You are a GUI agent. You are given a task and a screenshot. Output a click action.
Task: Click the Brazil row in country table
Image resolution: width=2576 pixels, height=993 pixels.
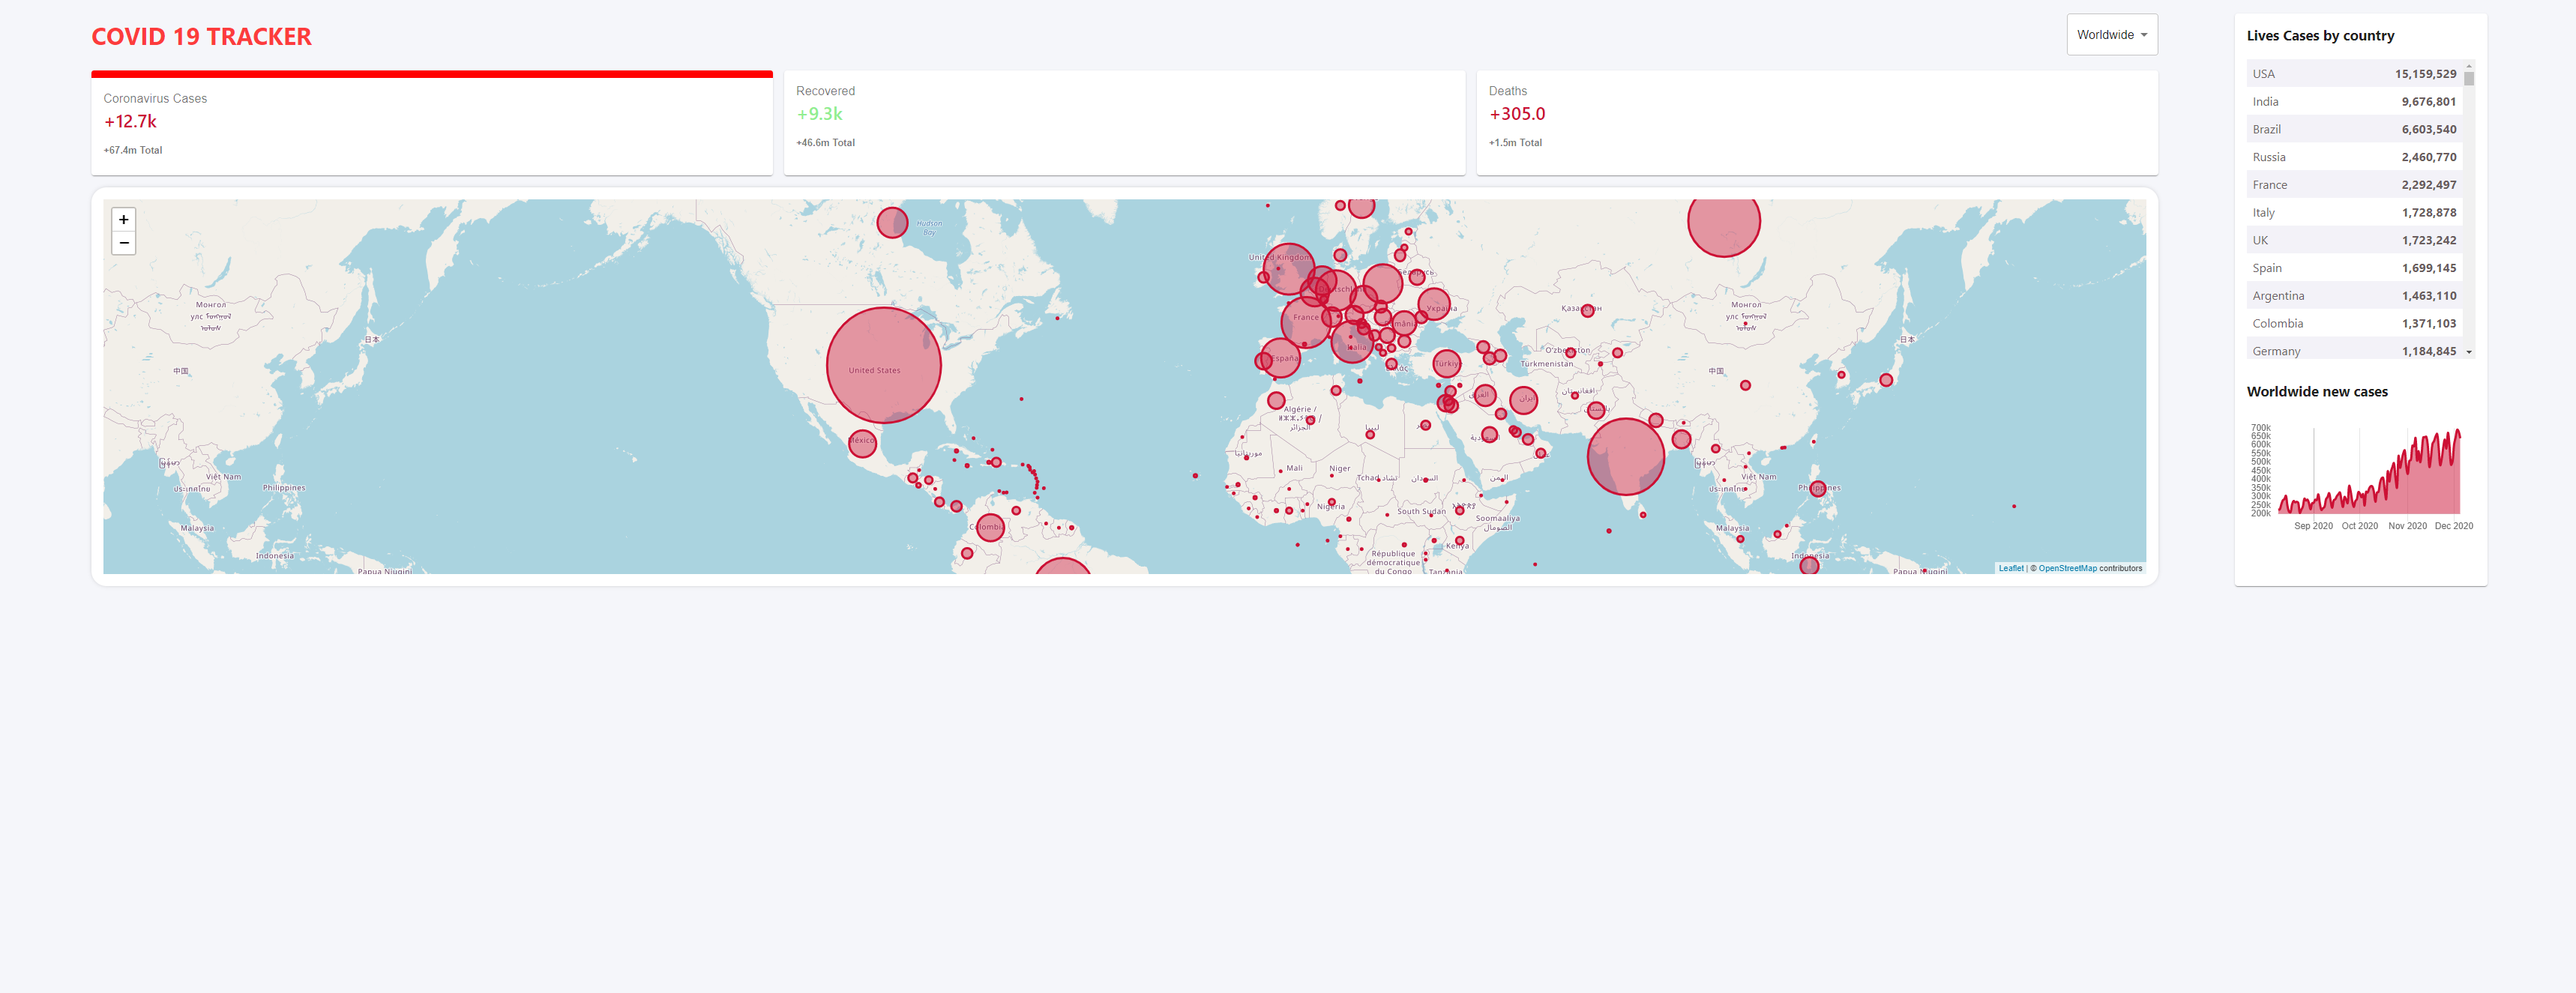pos(2353,130)
